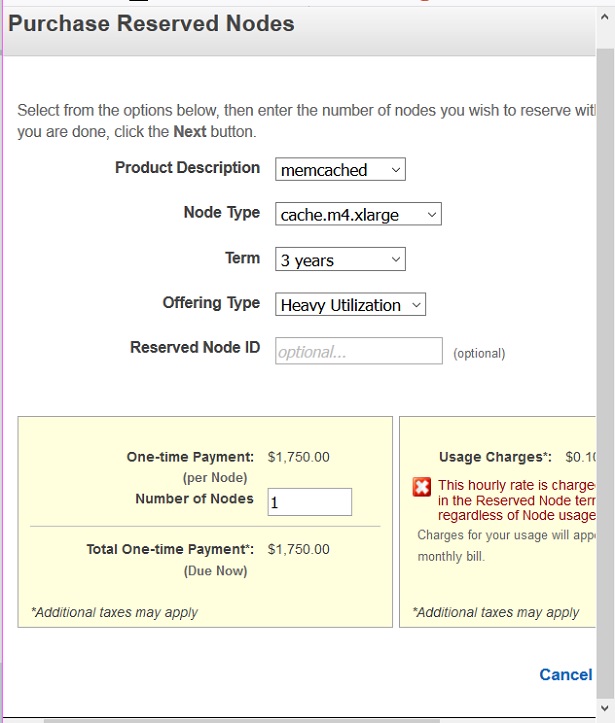Cancel the reserved node purchase
The image size is (615, 723).
click(565, 674)
